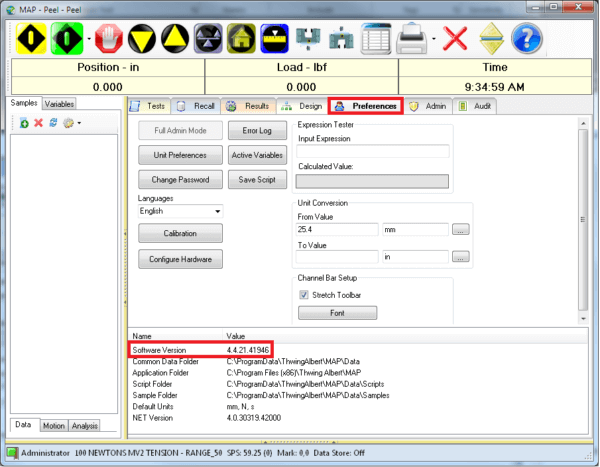Open the dropdown arrow next to green start icon
Image resolution: width=600 pixels, height=467 pixels.
(89, 39)
